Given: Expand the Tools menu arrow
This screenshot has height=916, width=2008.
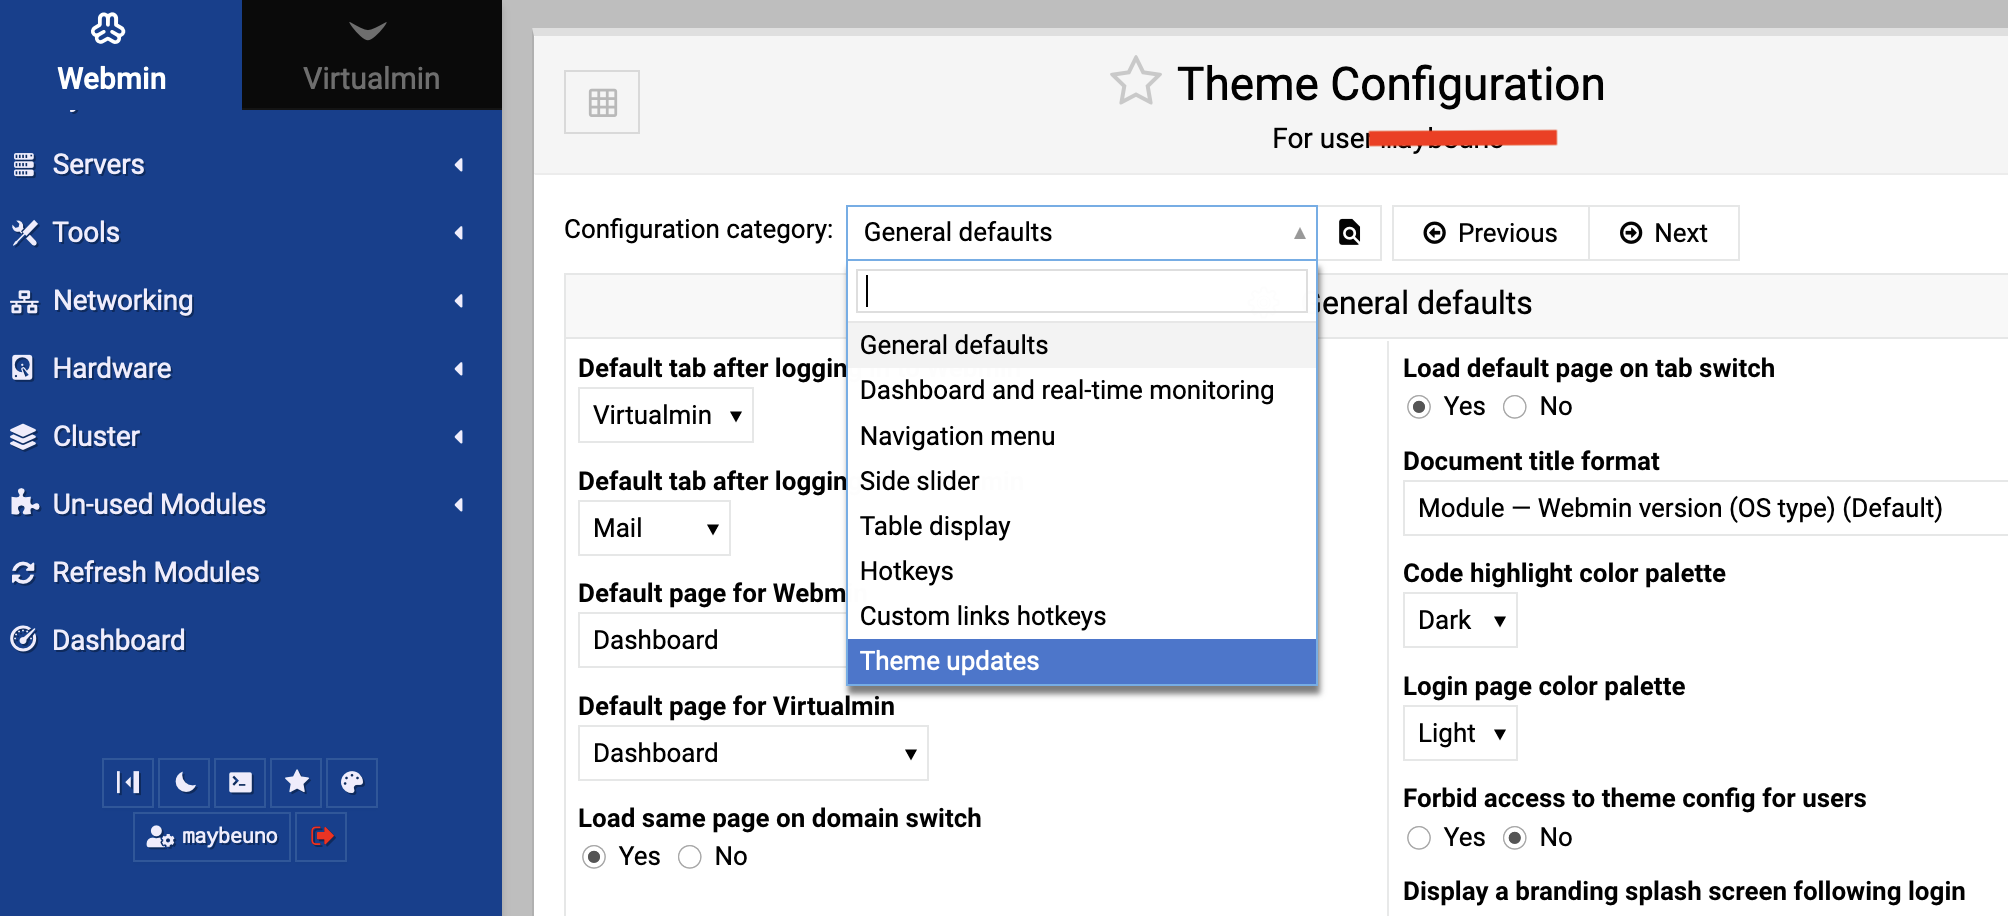Looking at the screenshot, I should pyautogui.click(x=459, y=233).
